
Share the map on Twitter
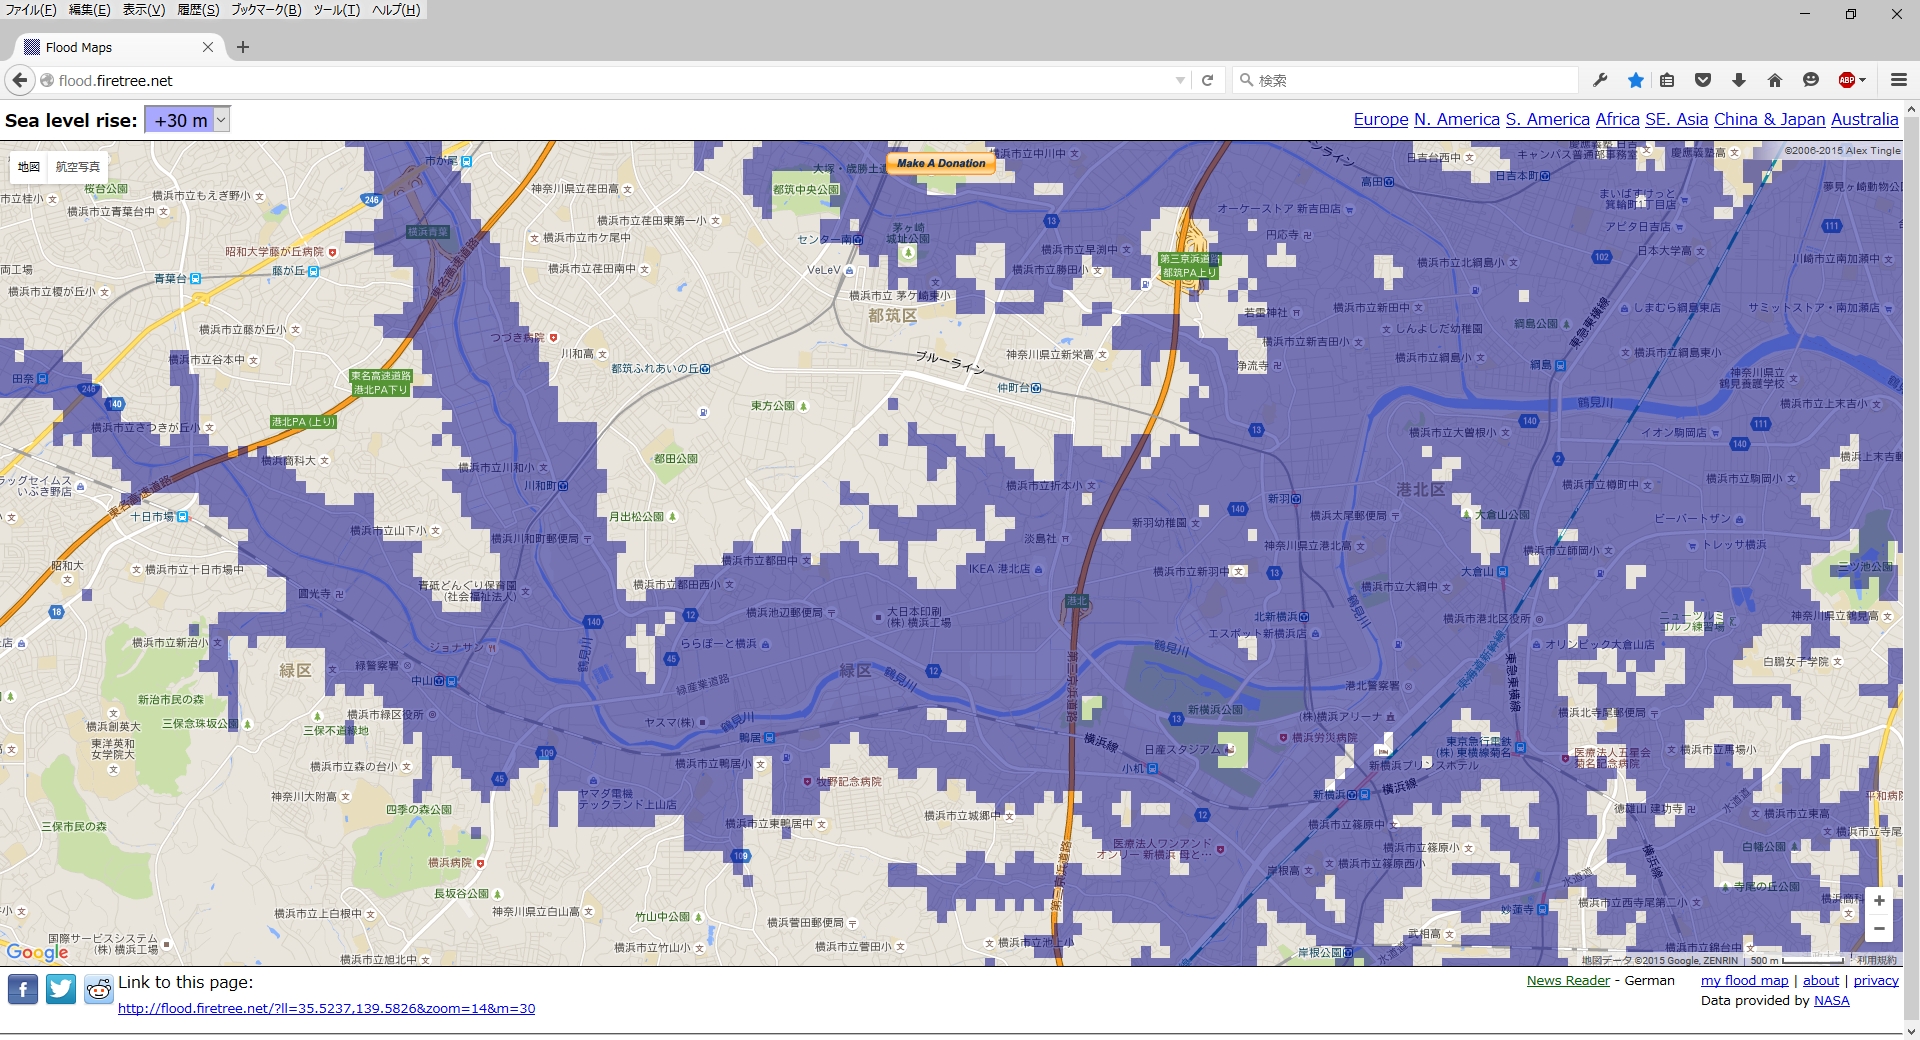click(x=61, y=989)
